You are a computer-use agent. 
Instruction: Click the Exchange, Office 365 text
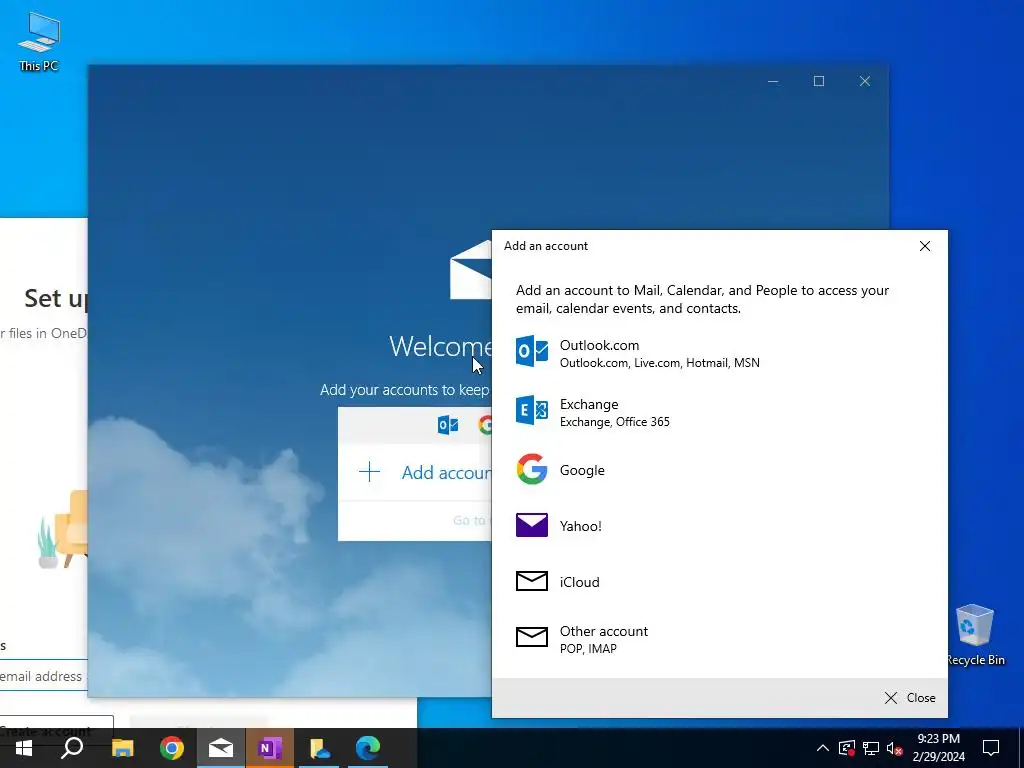pyautogui.click(x=615, y=422)
